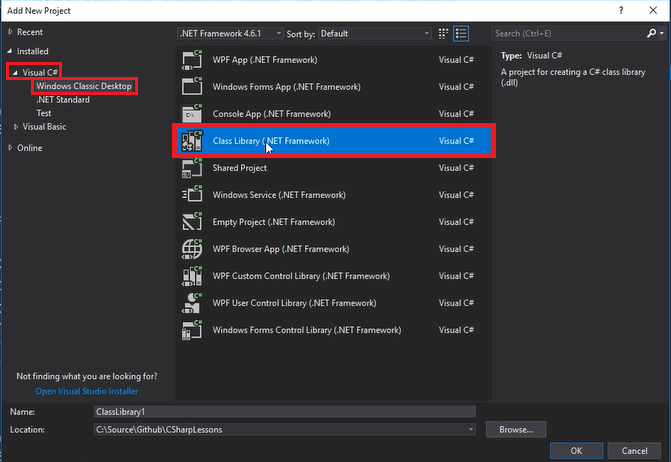Click the Name field containing ClassLibrary1

tap(285, 412)
